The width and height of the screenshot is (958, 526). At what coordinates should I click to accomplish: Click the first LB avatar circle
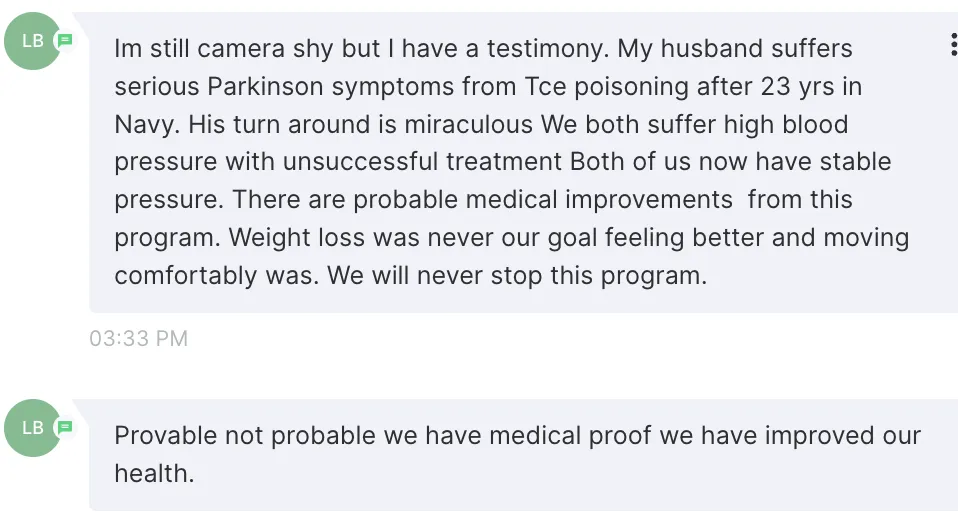pos(33,42)
